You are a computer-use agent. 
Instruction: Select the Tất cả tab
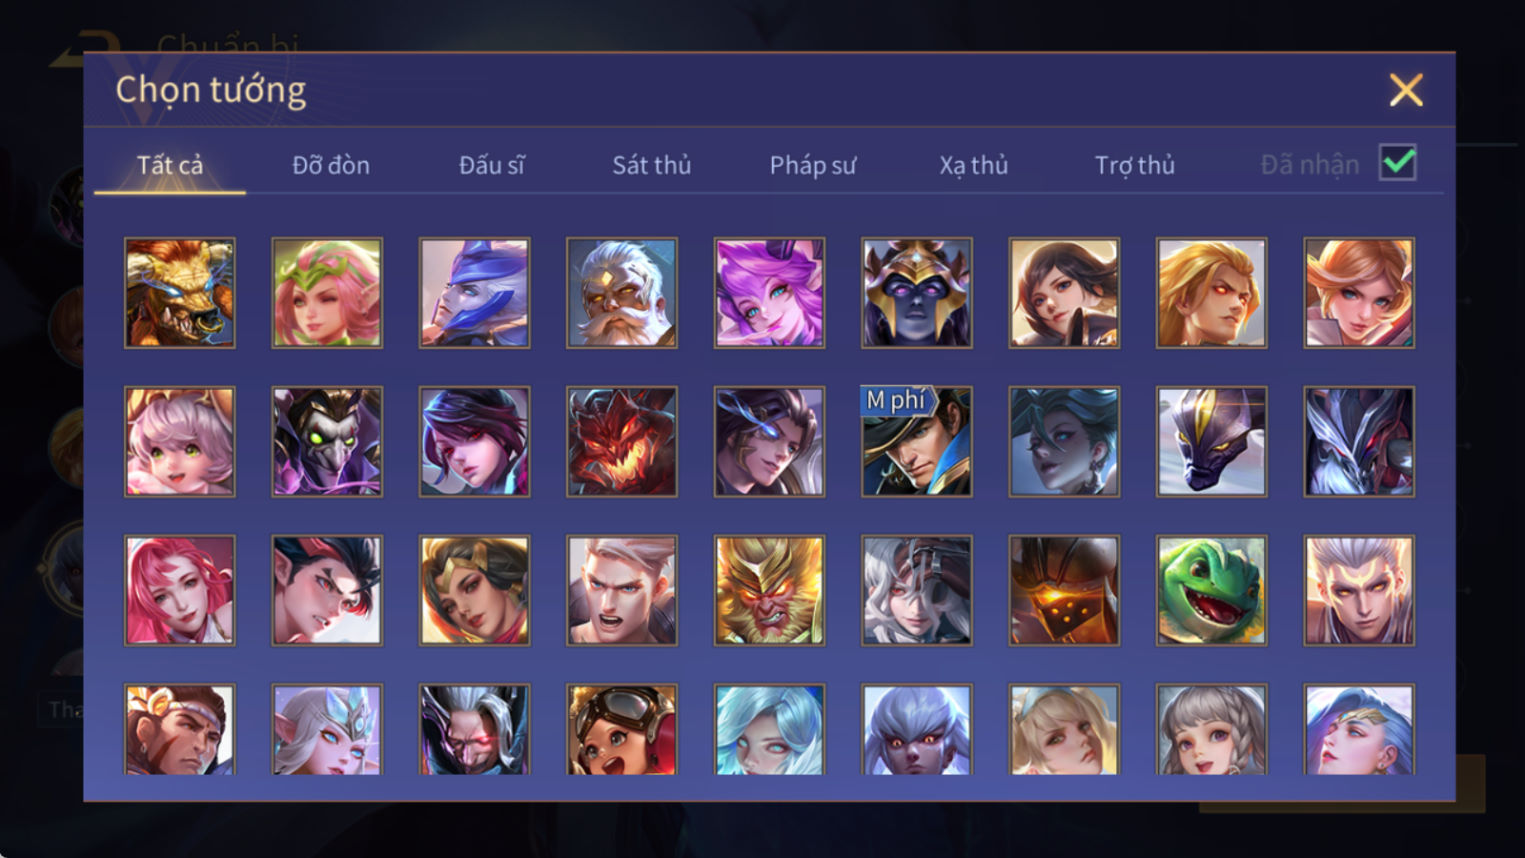pyautogui.click(x=170, y=165)
